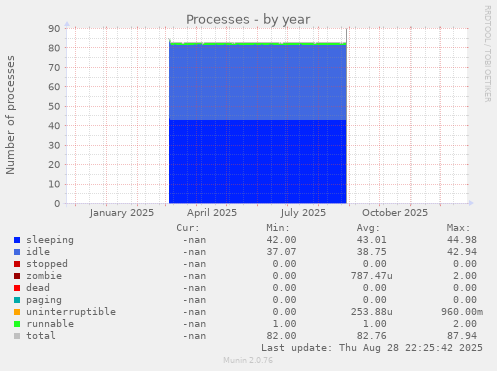
Task: Click the 'runnable' legend label
Action: [x=50, y=324]
